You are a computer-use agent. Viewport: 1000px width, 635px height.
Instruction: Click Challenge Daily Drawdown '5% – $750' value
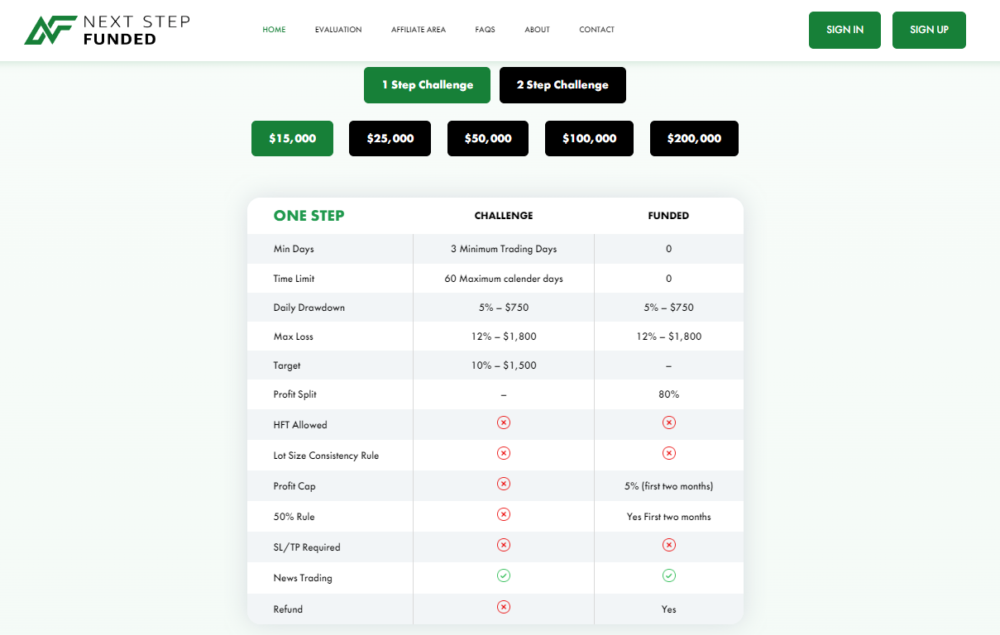(x=503, y=307)
